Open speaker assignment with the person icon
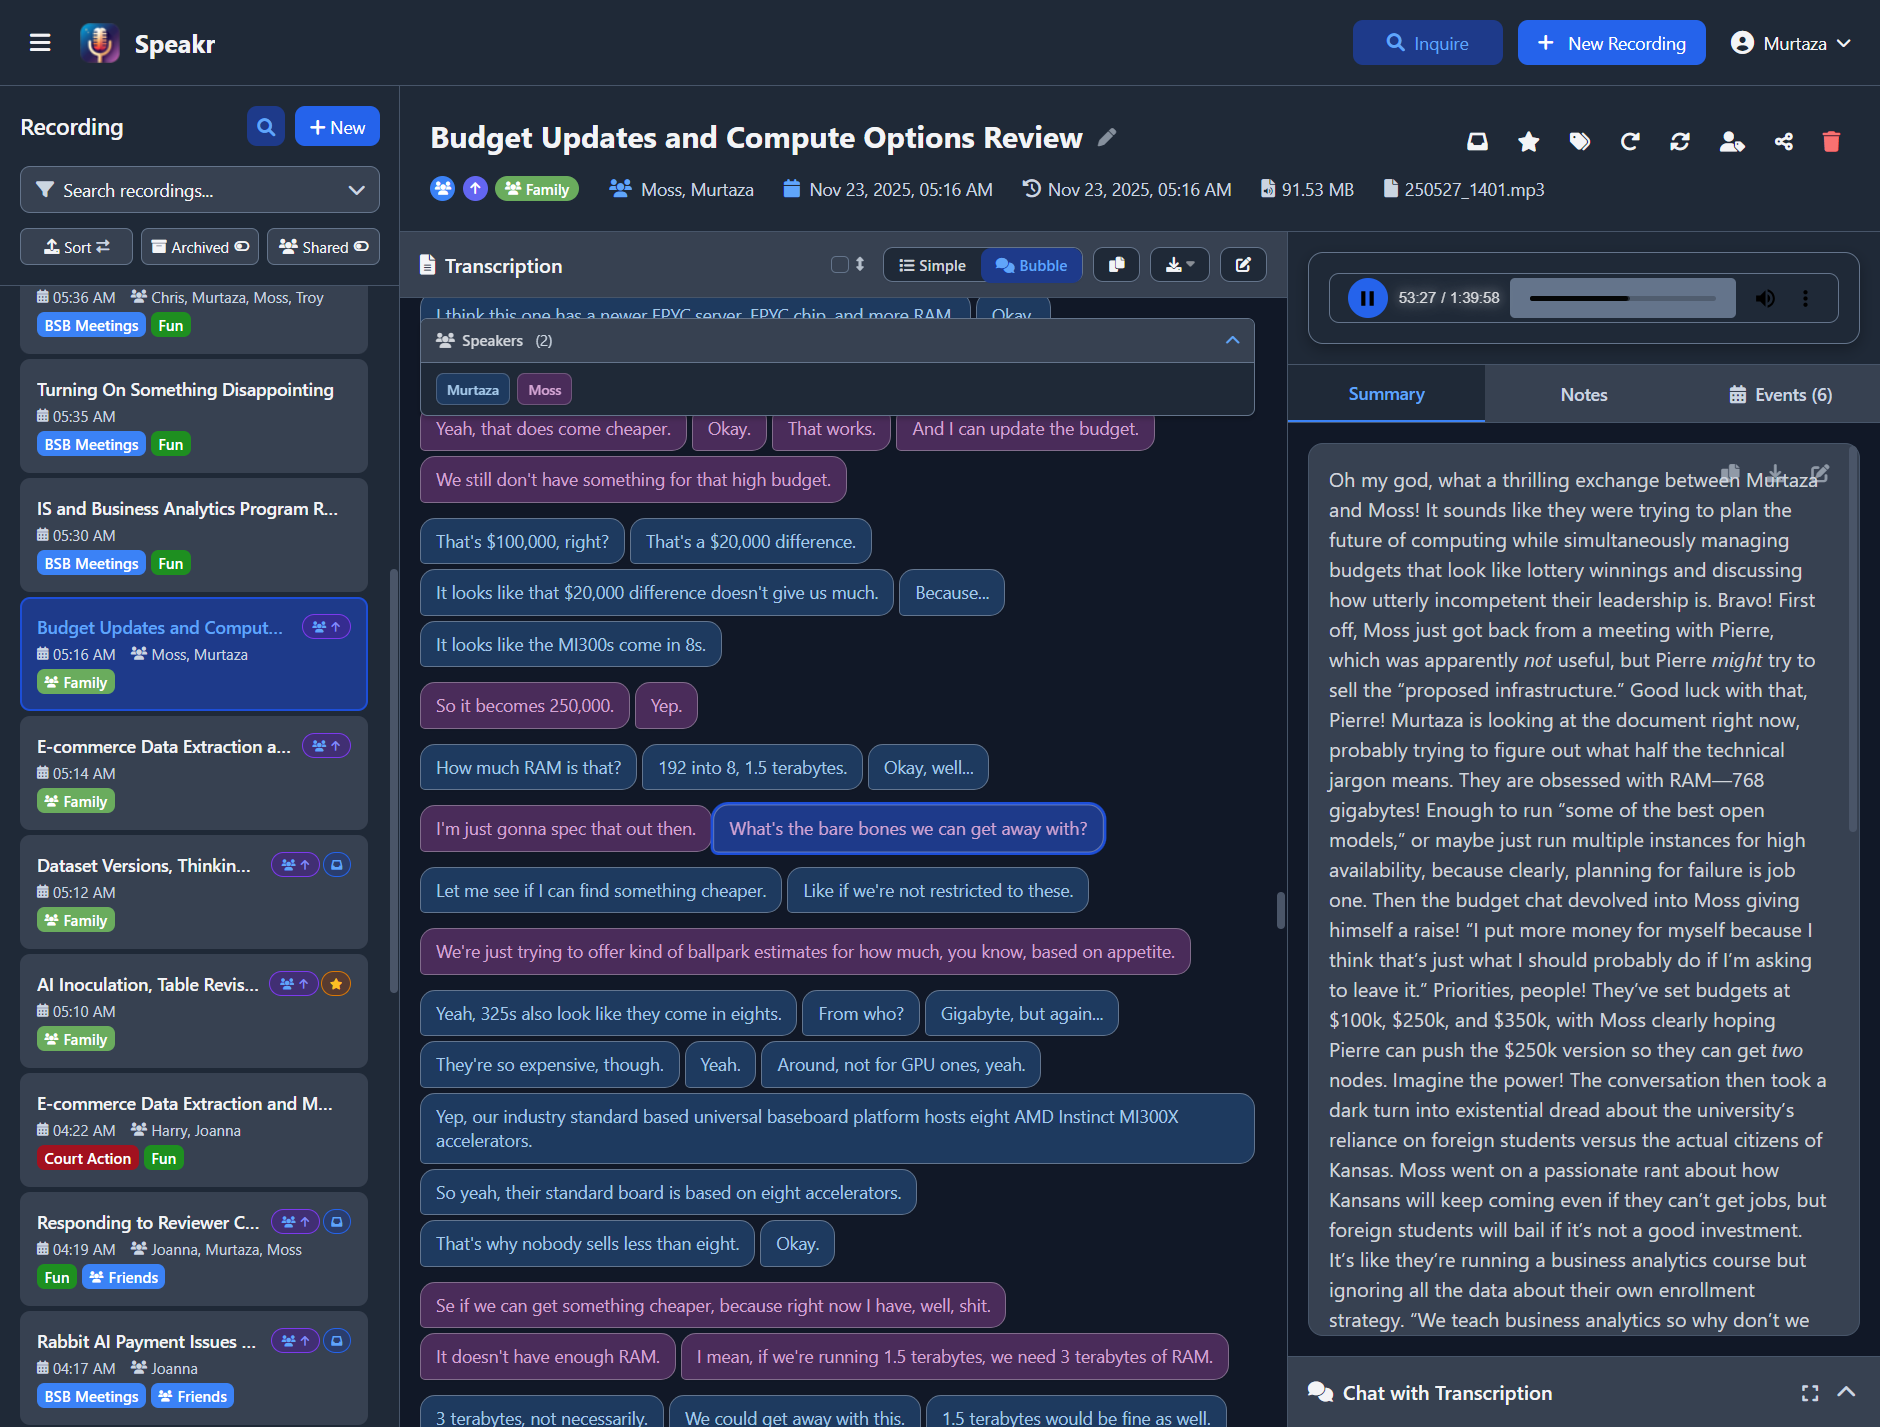The height and width of the screenshot is (1427, 1880). [x=1732, y=141]
